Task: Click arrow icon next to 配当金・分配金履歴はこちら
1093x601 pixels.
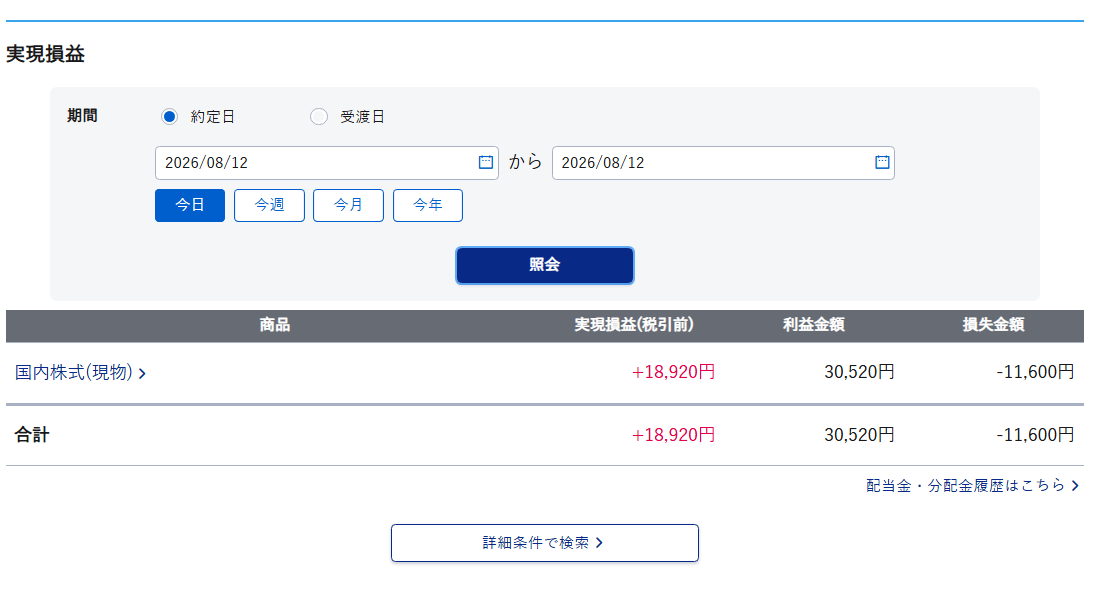Action: [1075, 485]
